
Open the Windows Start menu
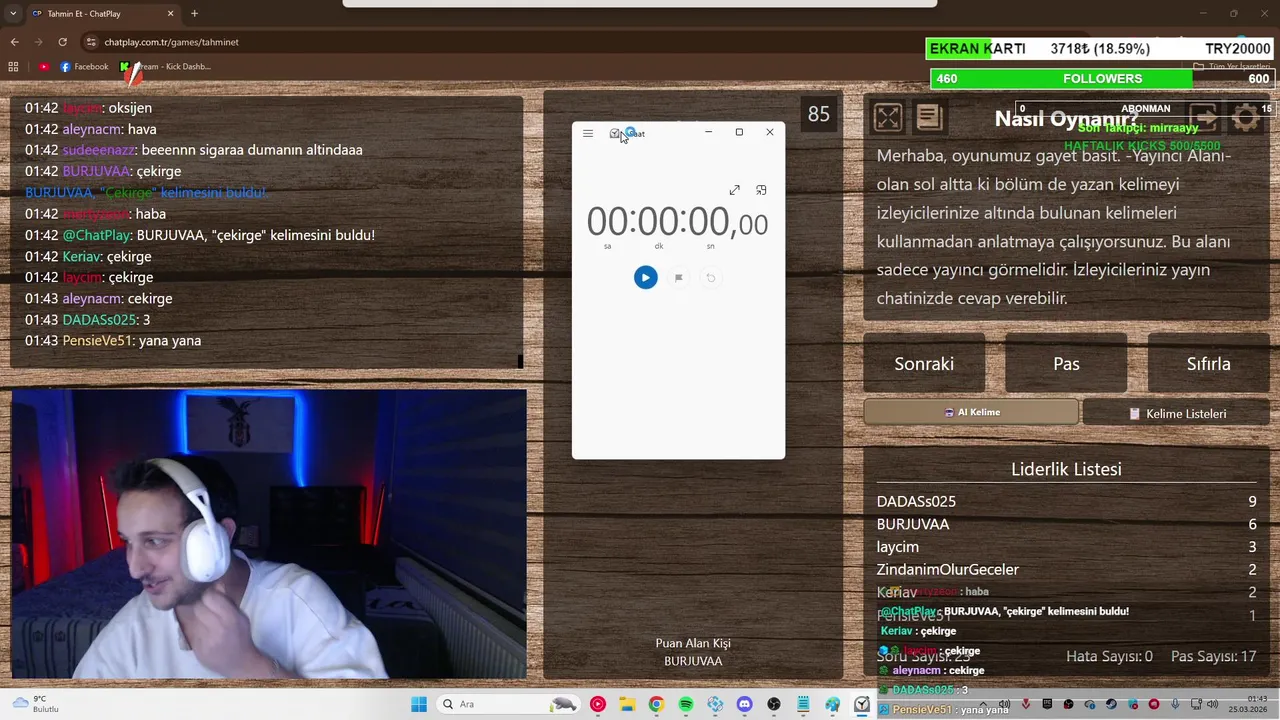point(419,704)
